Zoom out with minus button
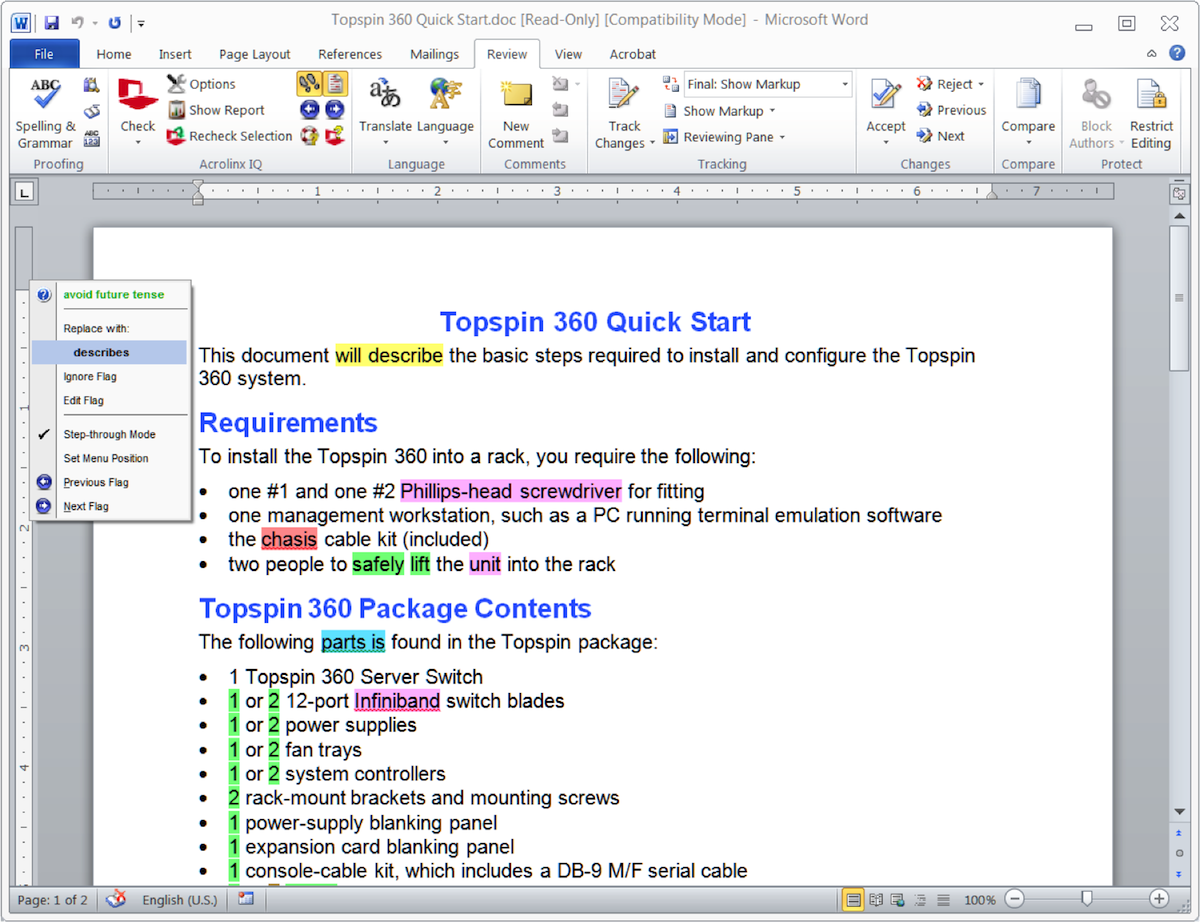The height and width of the screenshot is (922, 1200). click(x=1015, y=899)
